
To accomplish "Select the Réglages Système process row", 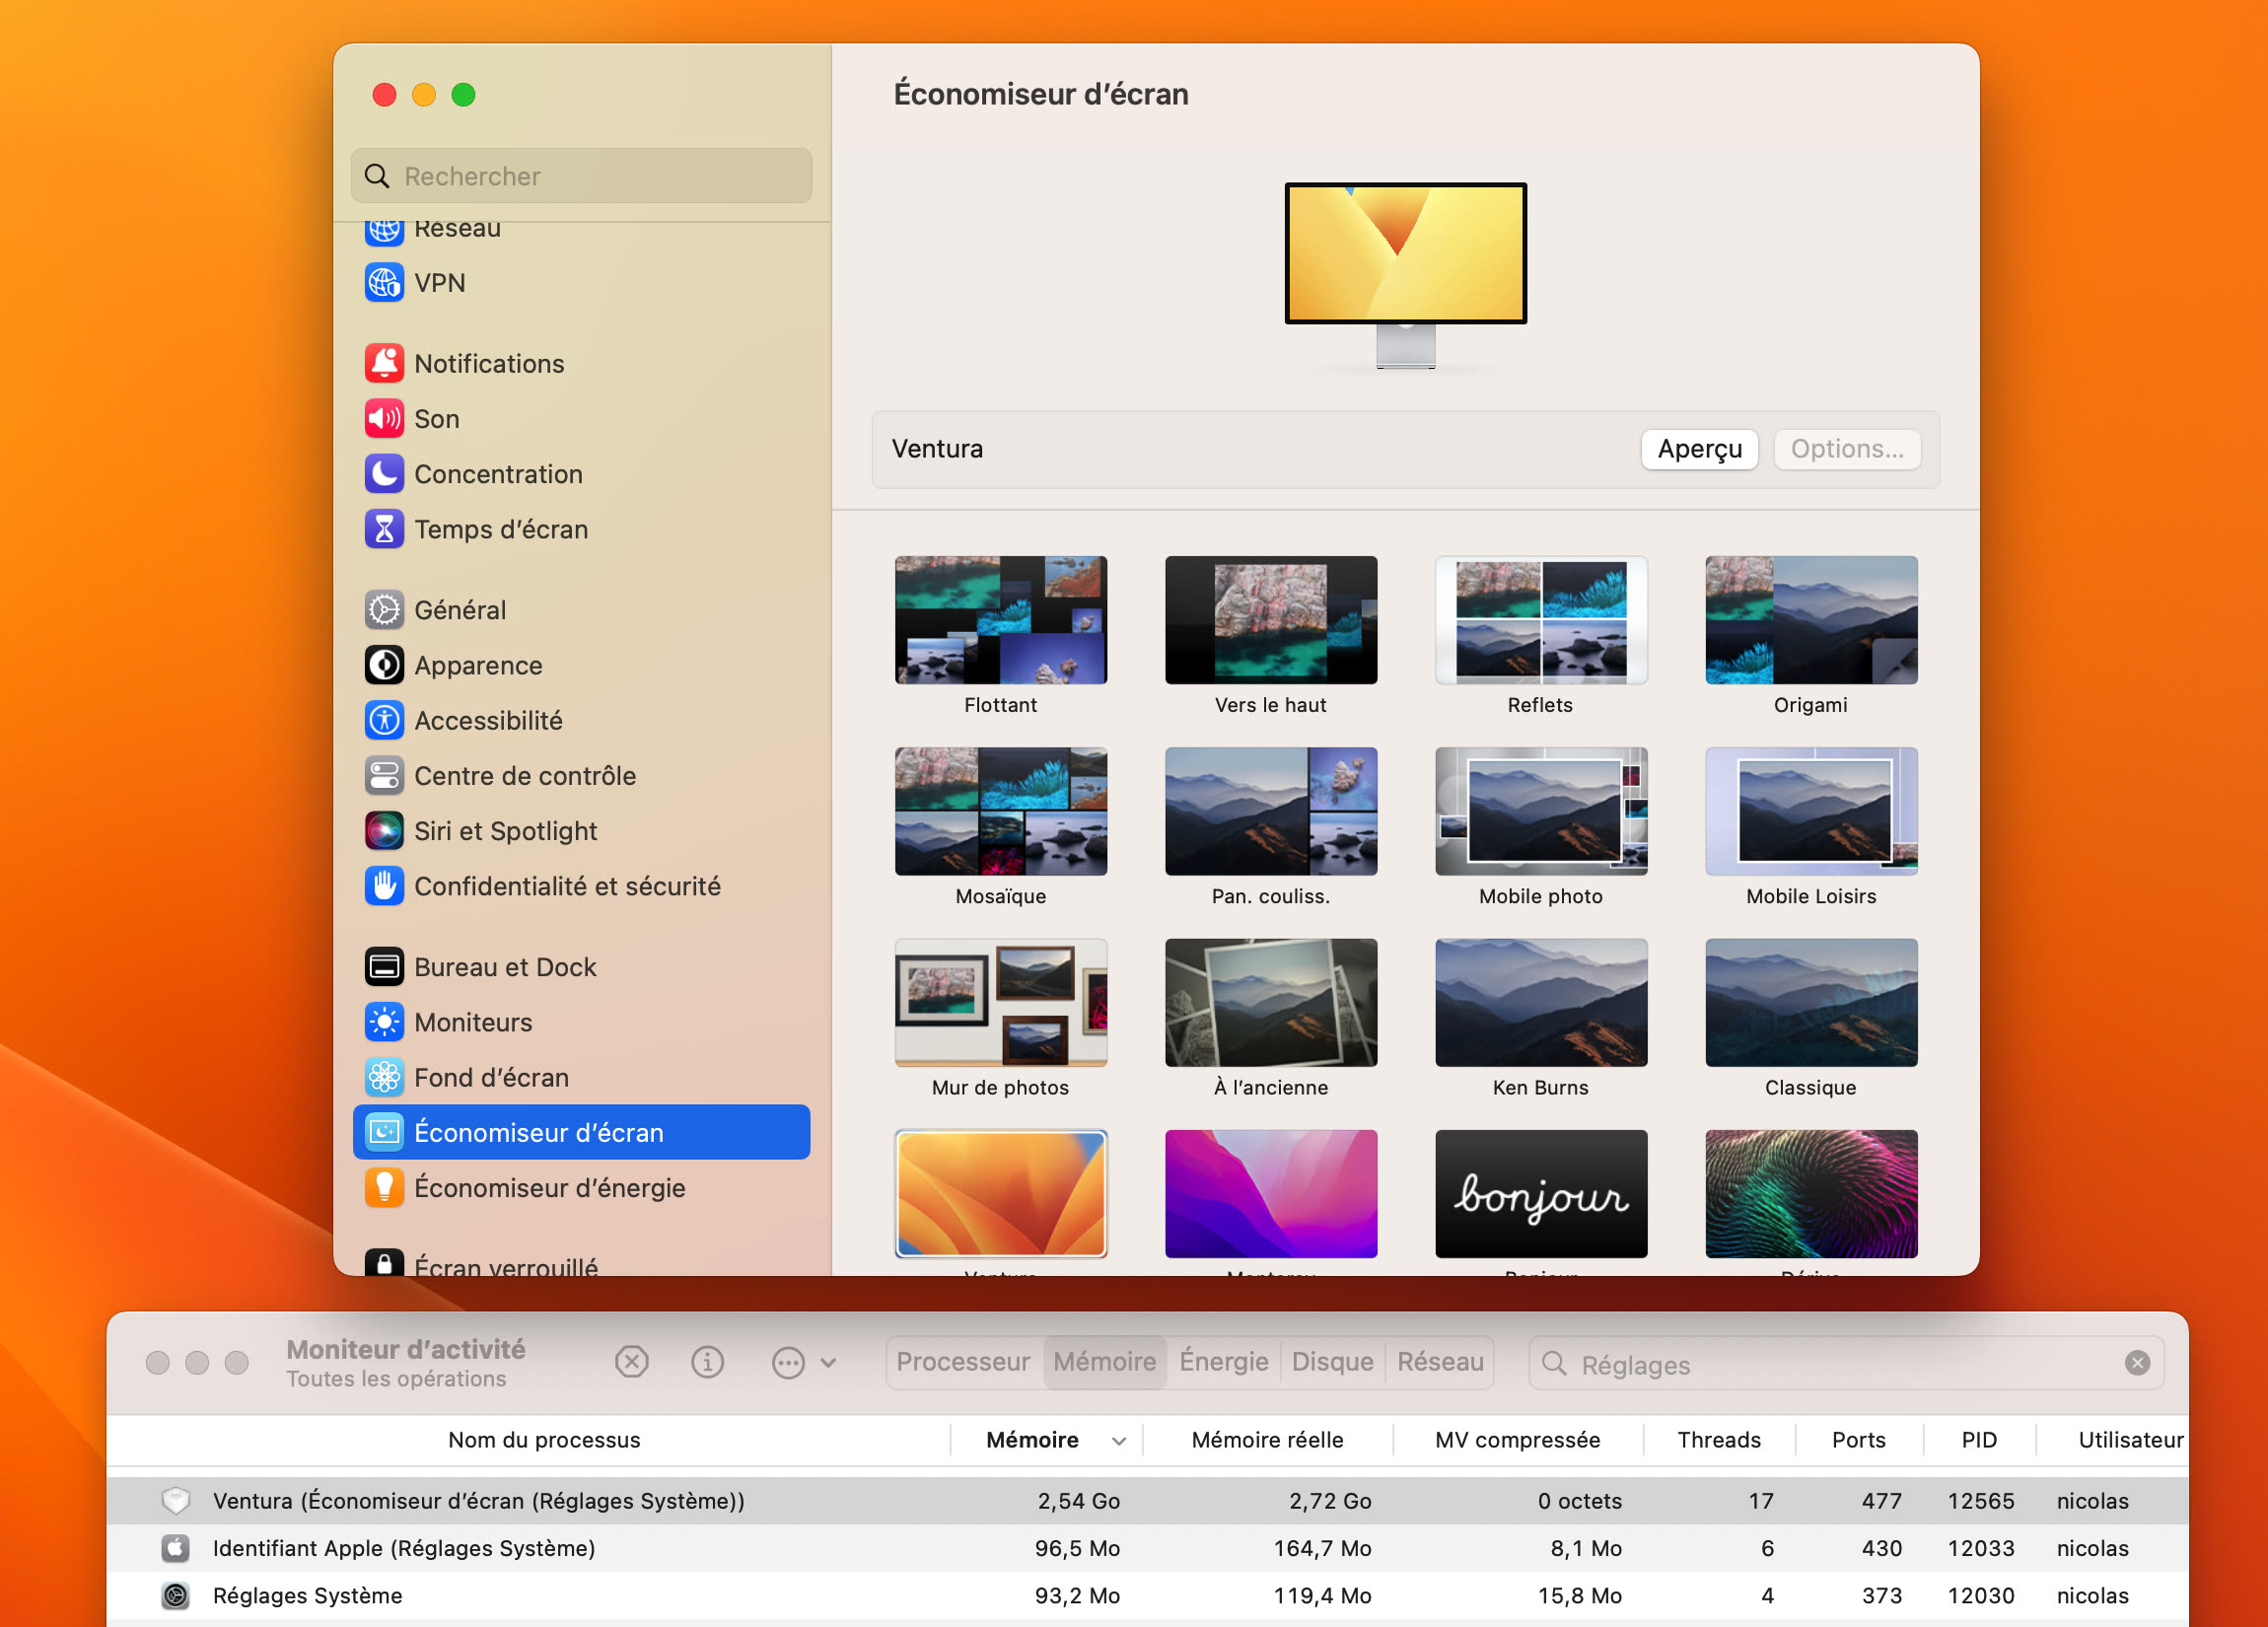I will click(1147, 1595).
